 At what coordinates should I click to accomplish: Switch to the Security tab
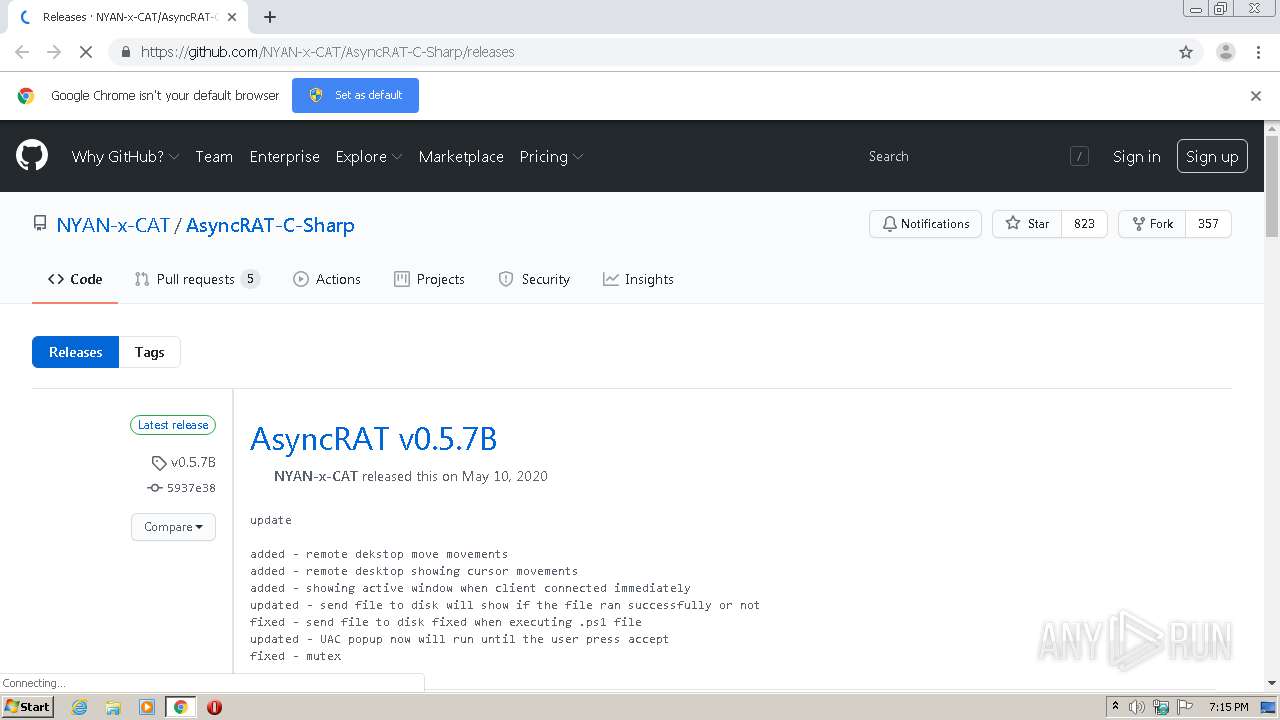pos(534,279)
